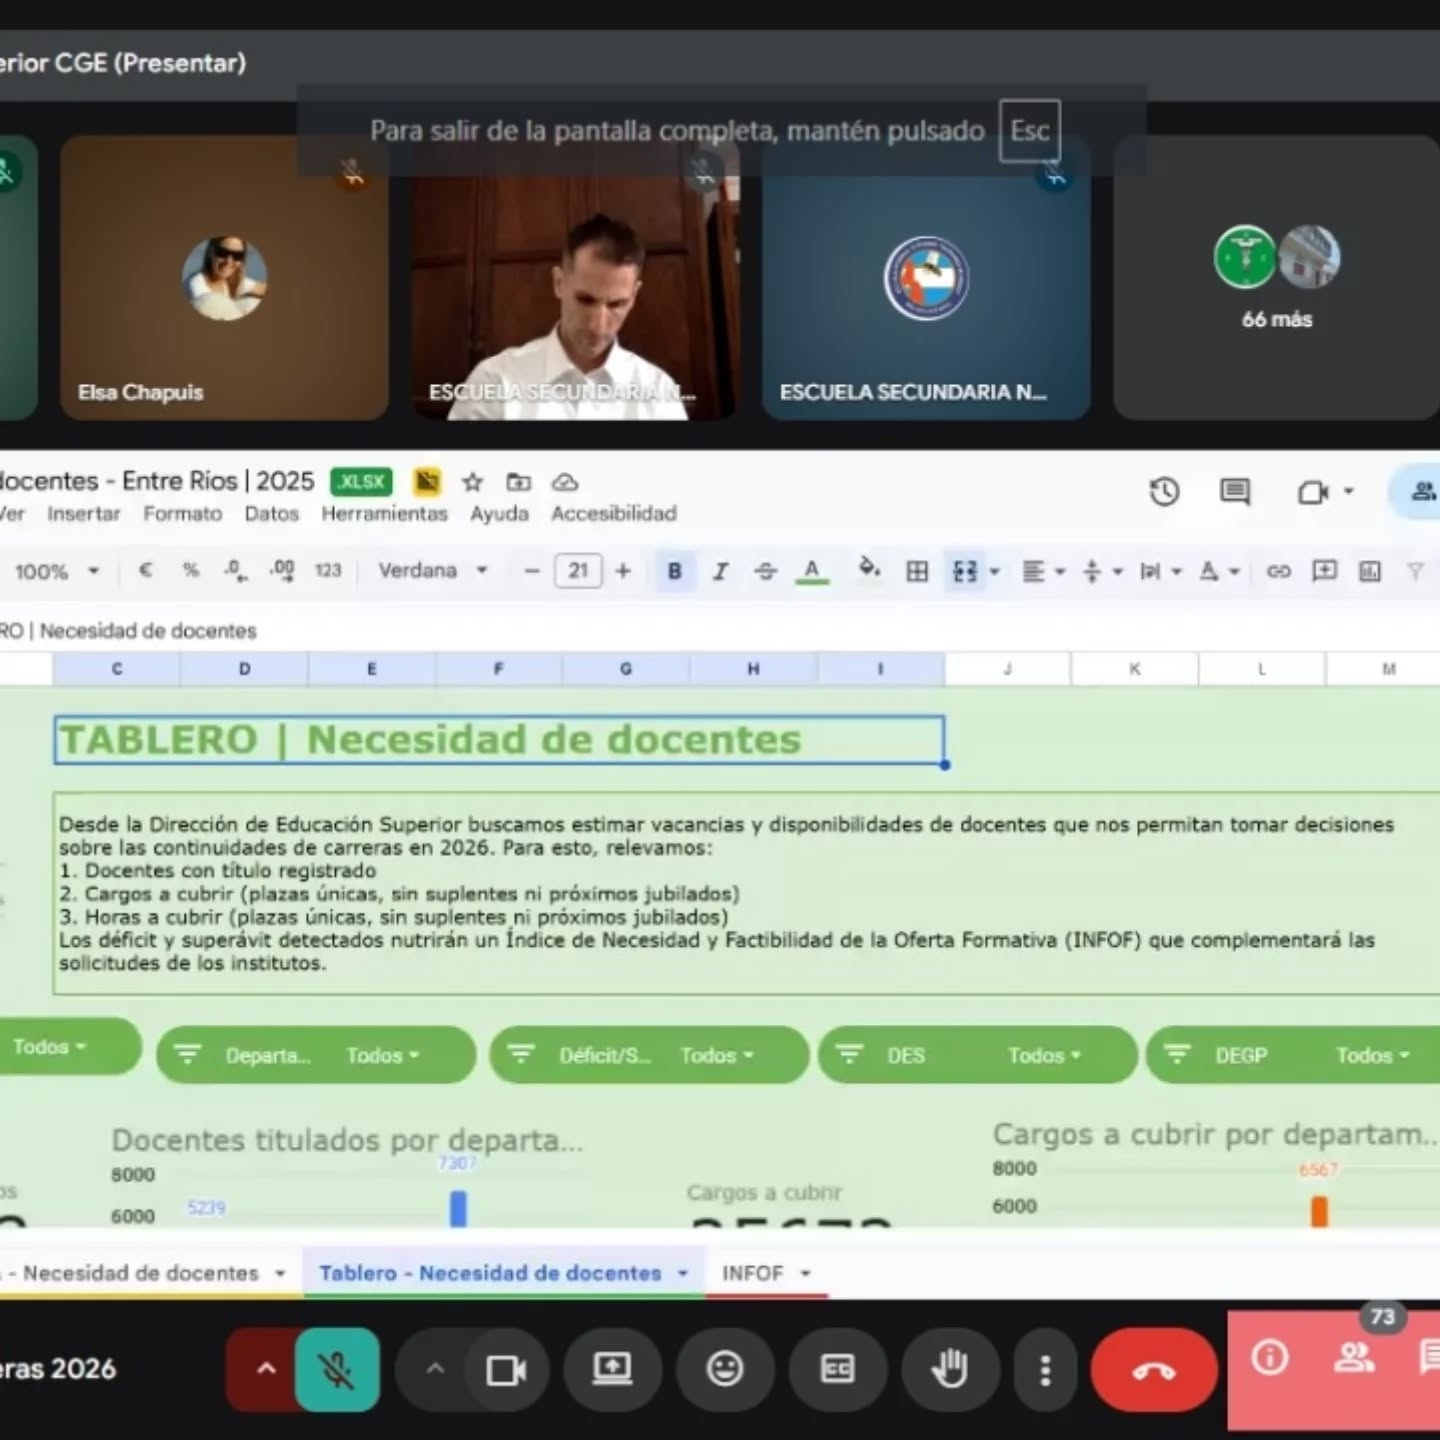1440x1440 pixels.
Task: Show the meeting participants list
Action: pos(1354,1358)
